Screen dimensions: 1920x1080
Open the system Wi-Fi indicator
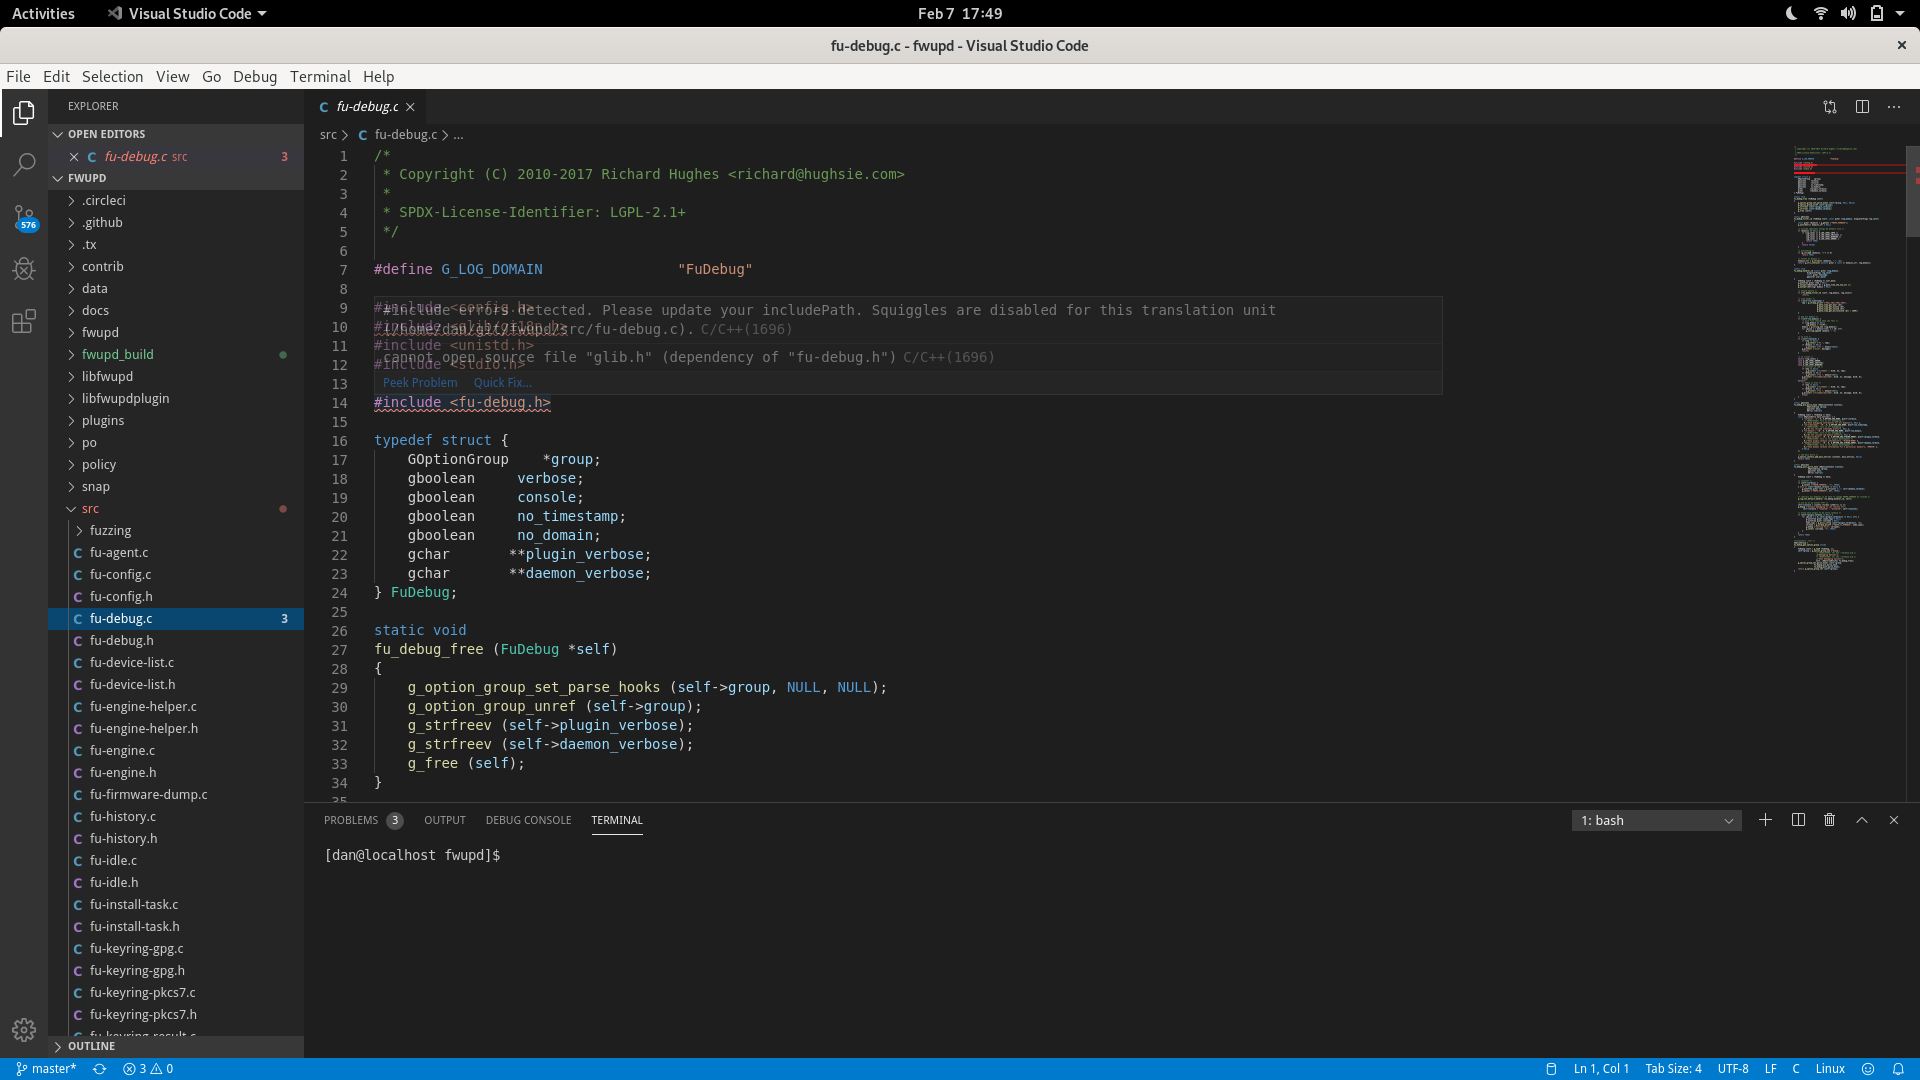pyautogui.click(x=1821, y=13)
